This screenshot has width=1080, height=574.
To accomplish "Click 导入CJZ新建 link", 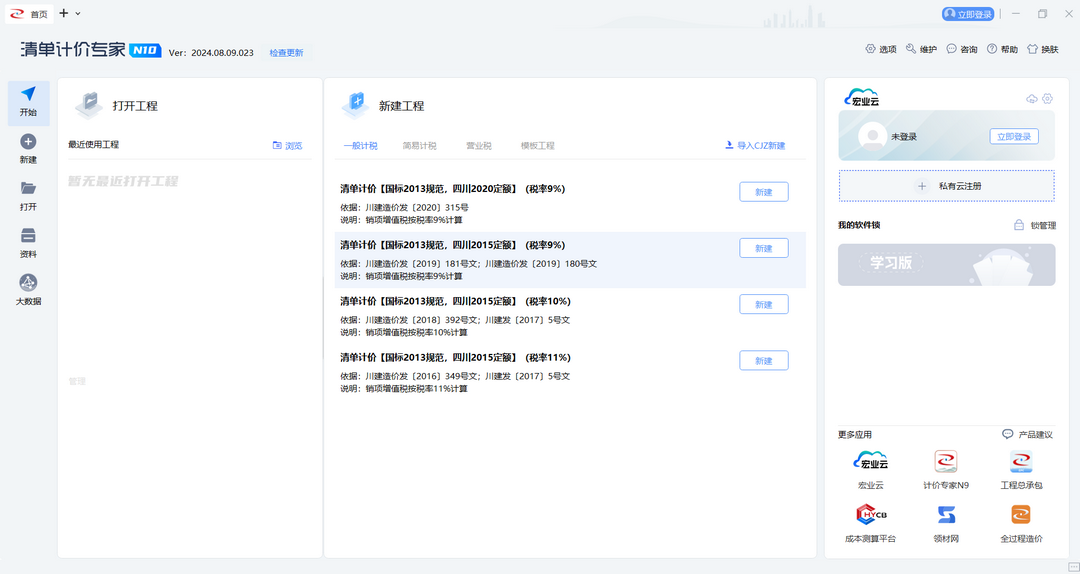I will click(755, 145).
